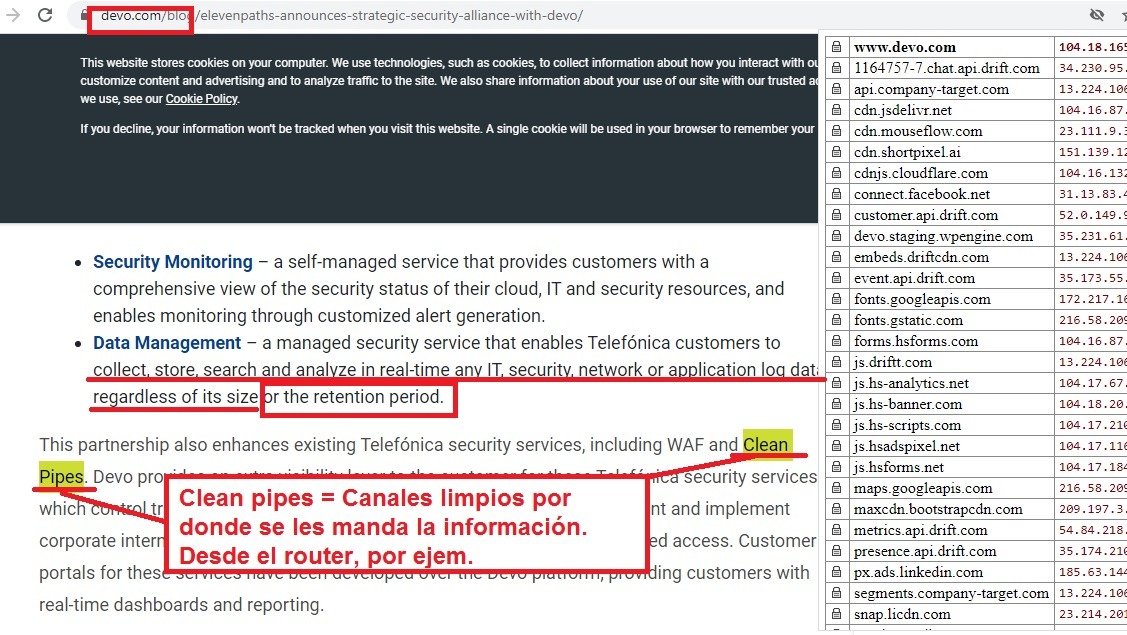Click the IP cell next to connect.facebook.net

(x=1091, y=194)
